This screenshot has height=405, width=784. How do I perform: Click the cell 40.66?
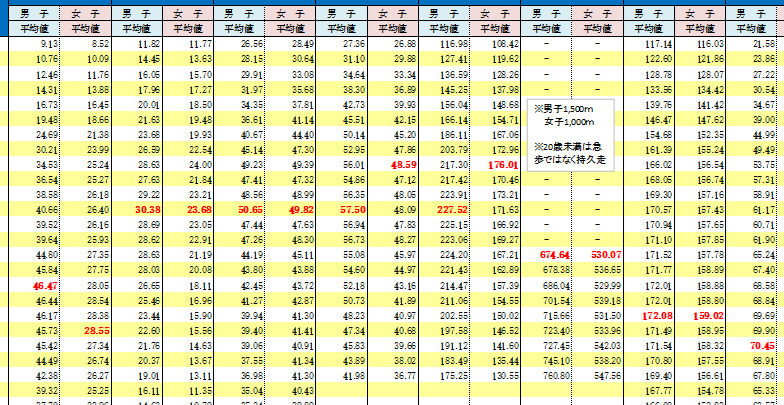[48, 210]
